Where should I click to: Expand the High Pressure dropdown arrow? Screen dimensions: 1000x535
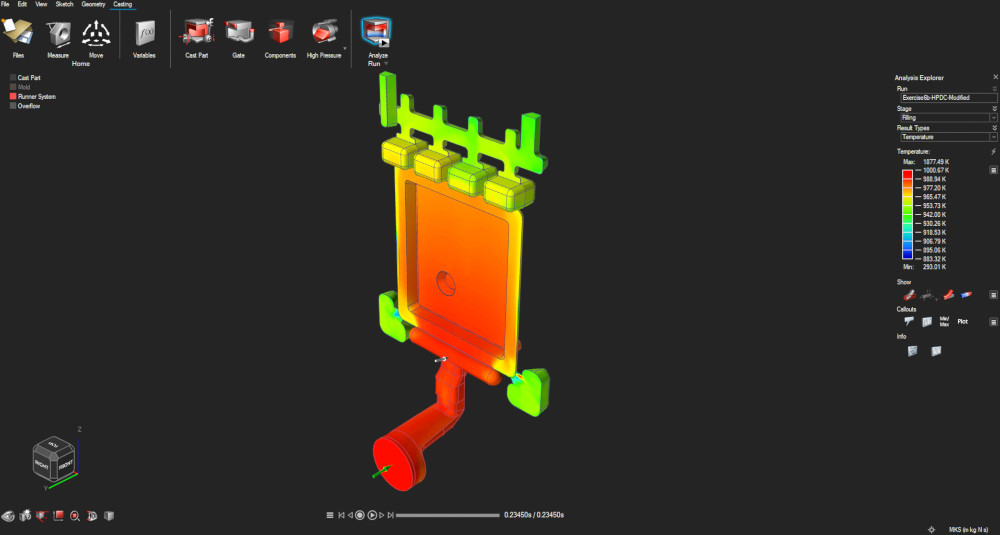(345, 48)
